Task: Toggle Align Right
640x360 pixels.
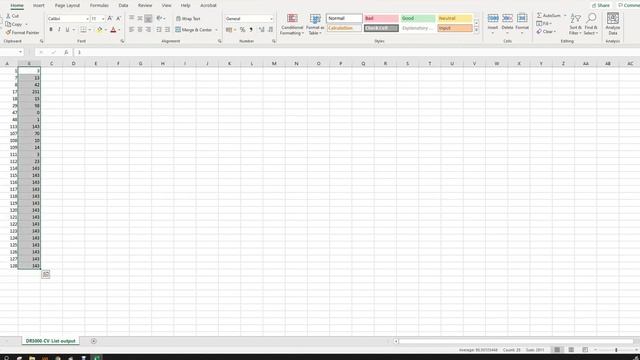Action: click(x=148, y=30)
